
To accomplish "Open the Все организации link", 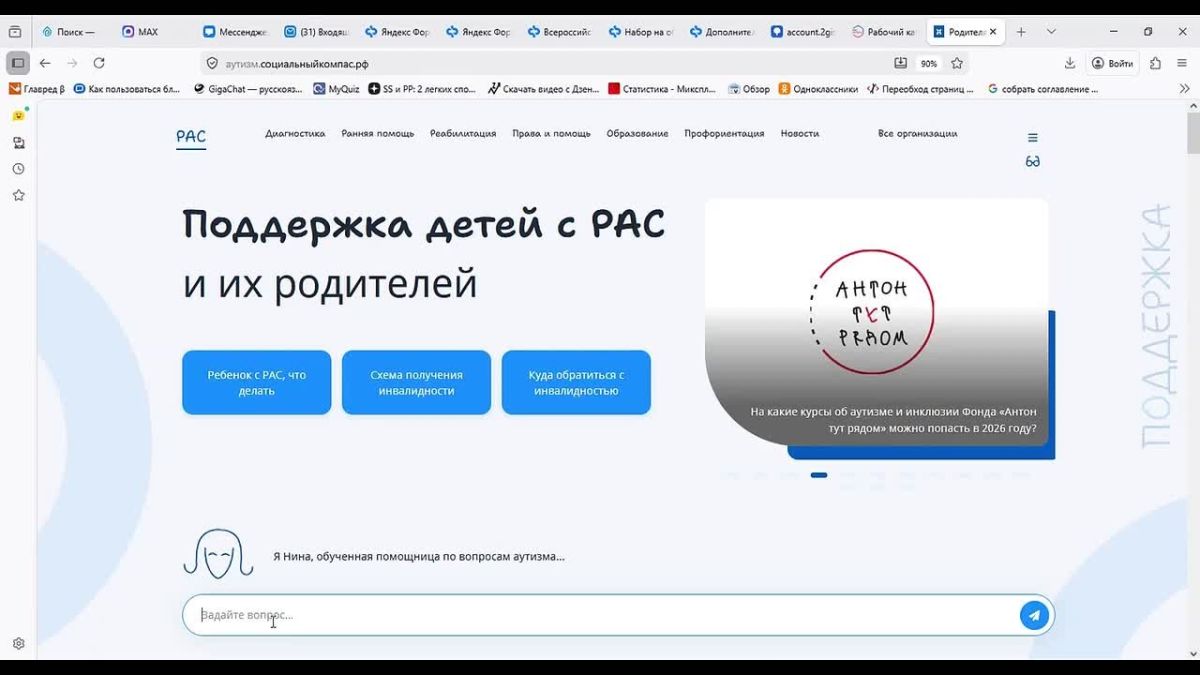I will point(917,133).
